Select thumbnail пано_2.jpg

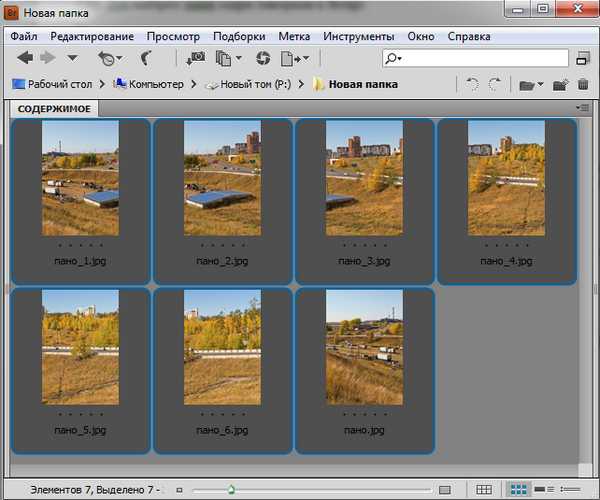point(222,178)
